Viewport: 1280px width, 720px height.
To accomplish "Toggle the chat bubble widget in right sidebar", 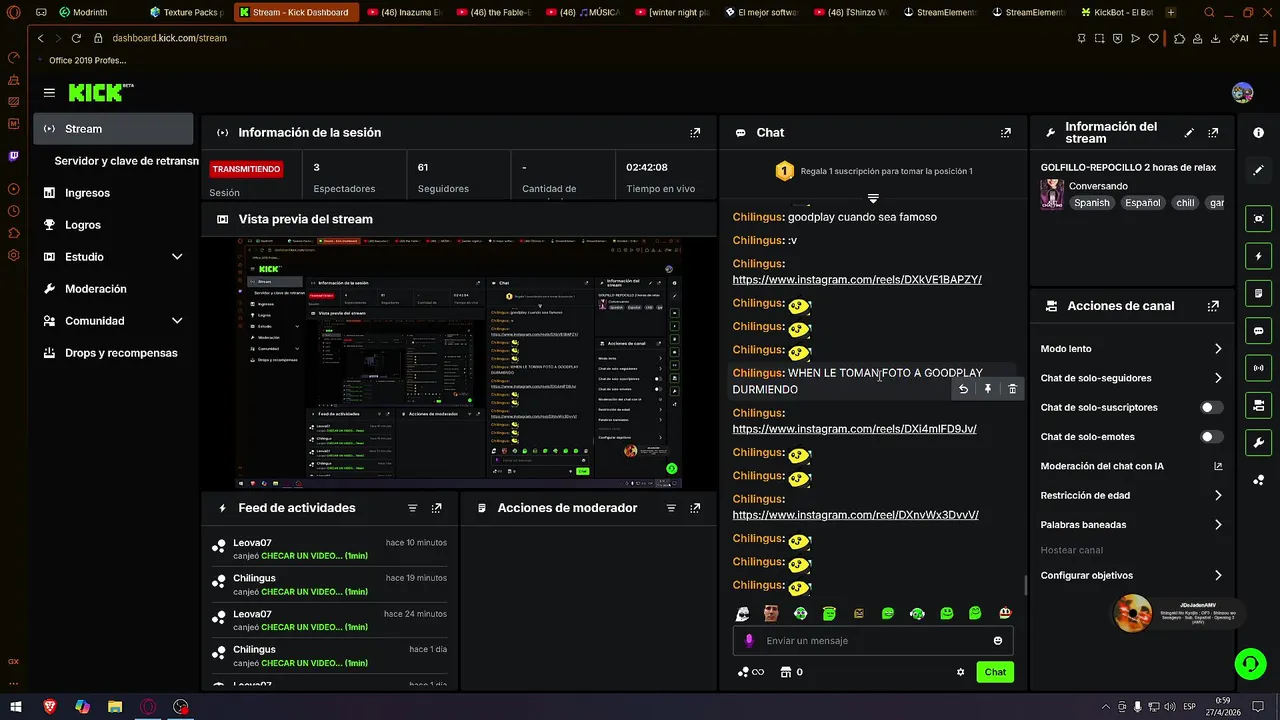I will 1258,331.
